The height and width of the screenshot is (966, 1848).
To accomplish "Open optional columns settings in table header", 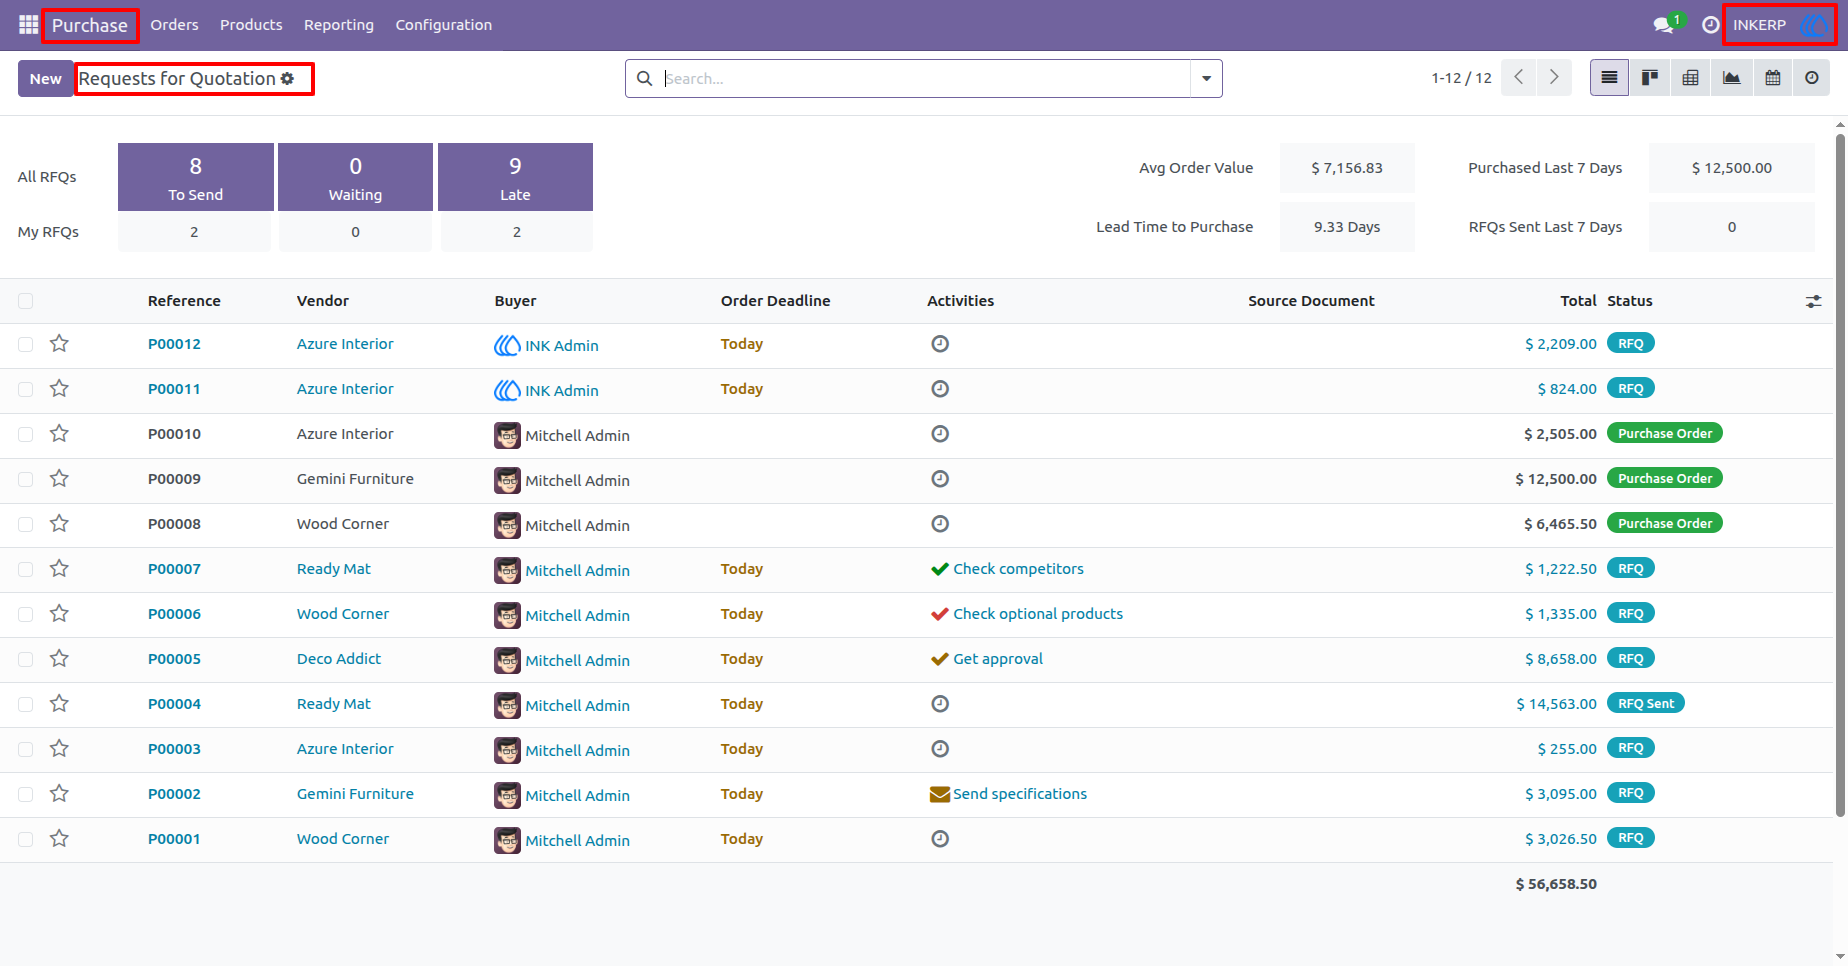I will [1813, 301].
